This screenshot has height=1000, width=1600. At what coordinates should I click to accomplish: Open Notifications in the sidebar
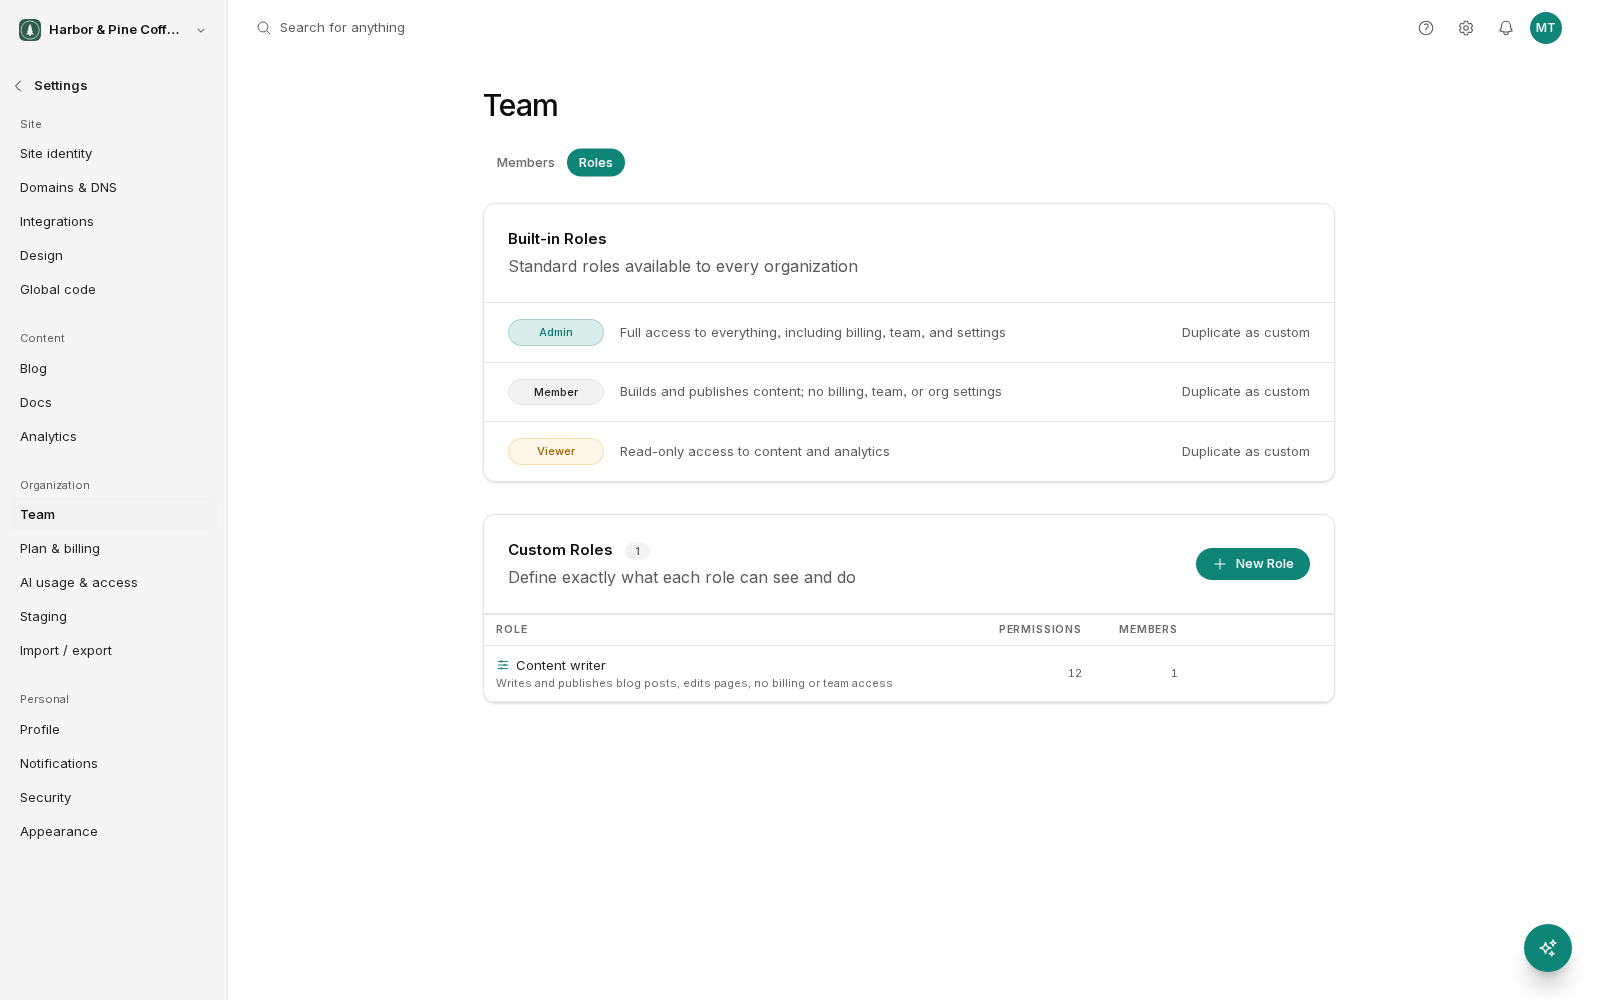coord(113,764)
